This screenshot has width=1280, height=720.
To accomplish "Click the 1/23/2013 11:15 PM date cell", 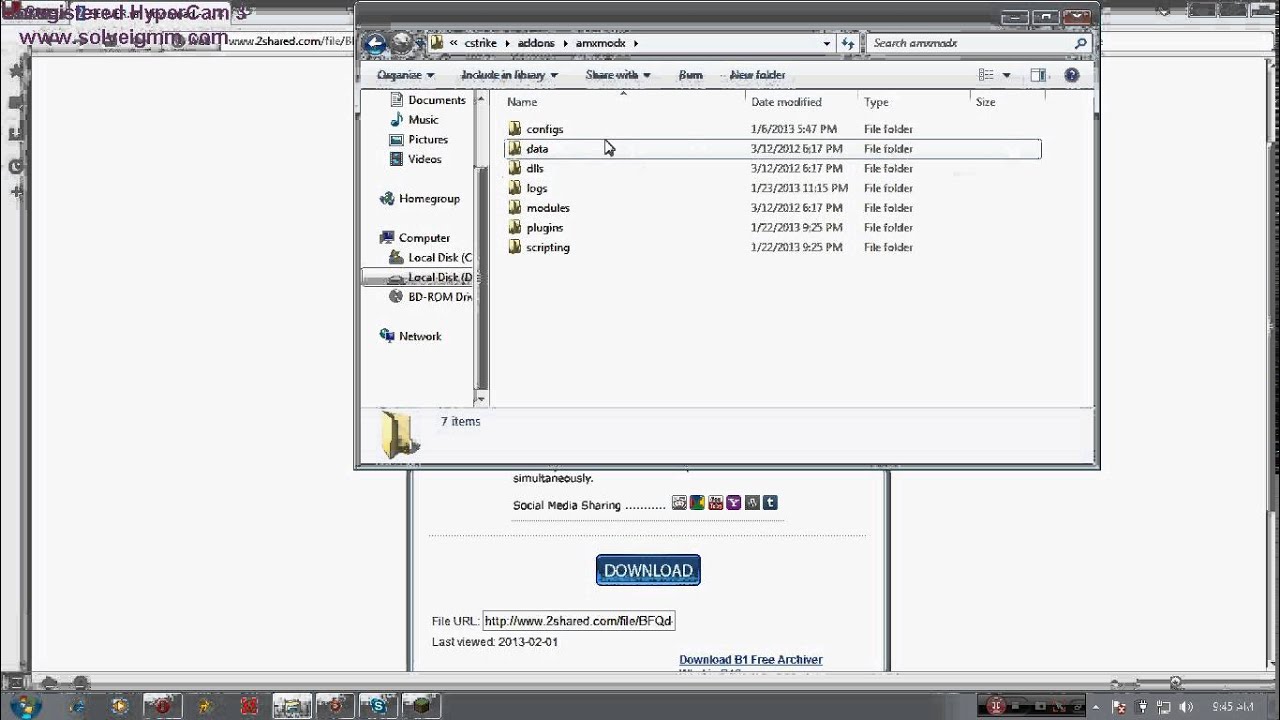I will tap(799, 188).
